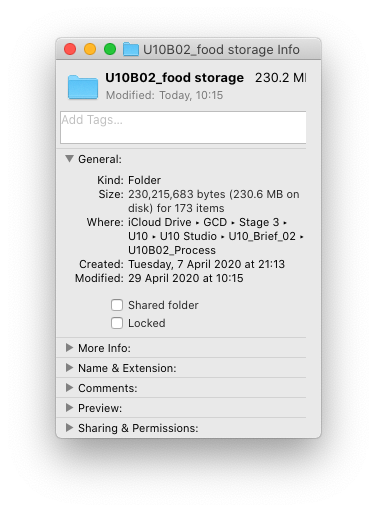Expand the Preview section

pyautogui.click(x=69, y=408)
